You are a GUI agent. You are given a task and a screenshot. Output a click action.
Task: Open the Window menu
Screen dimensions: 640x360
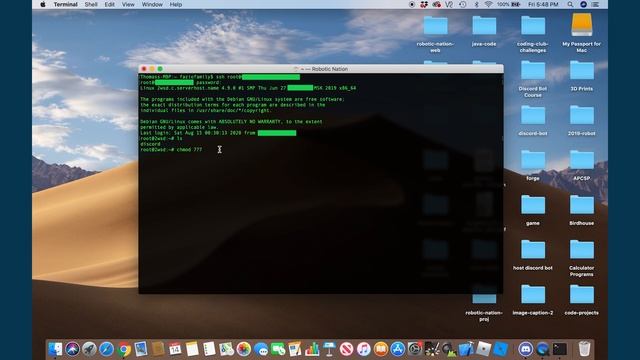[x=152, y=4]
